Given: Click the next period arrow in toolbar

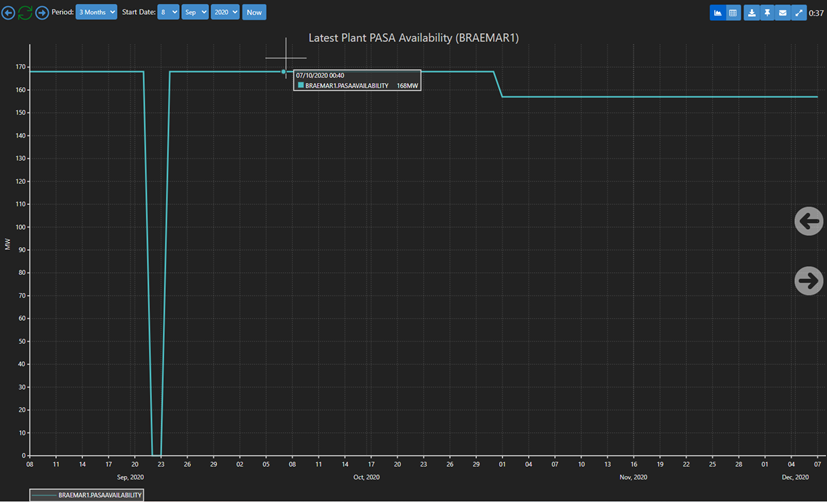Looking at the screenshot, I should 41,12.
